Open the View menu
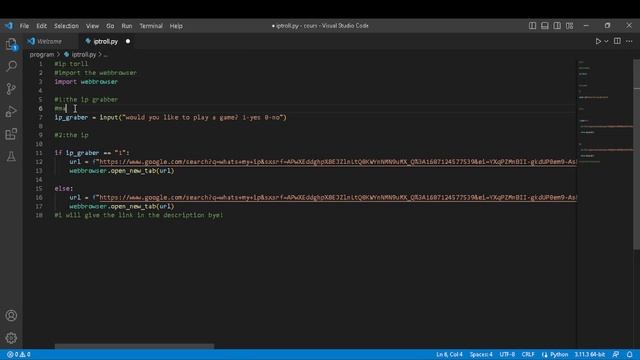Screen dimensions: 640x360 point(92,26)
